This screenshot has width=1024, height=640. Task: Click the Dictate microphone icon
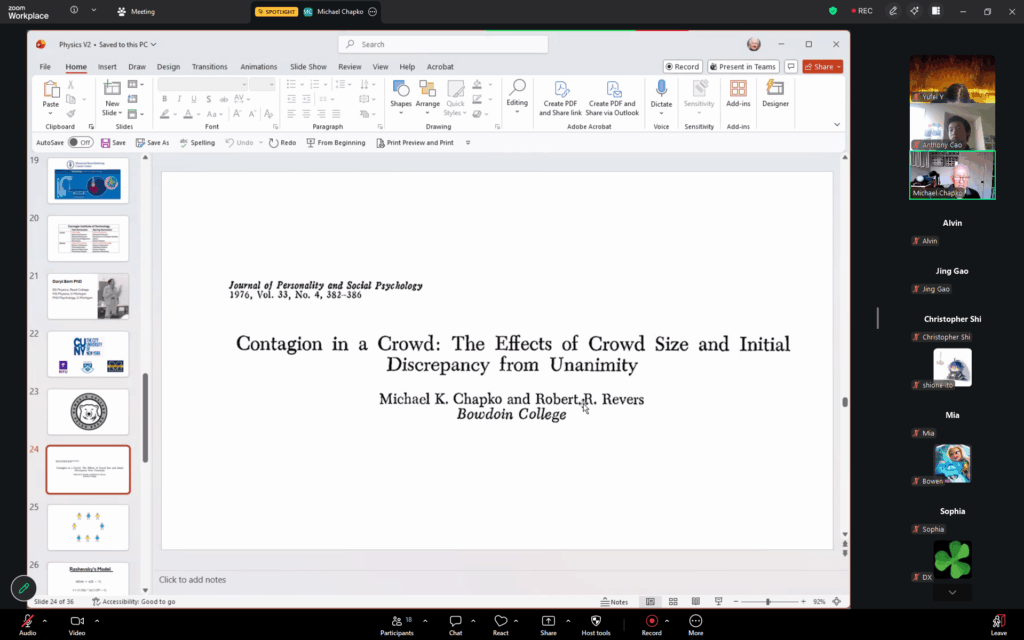point(661,89)
